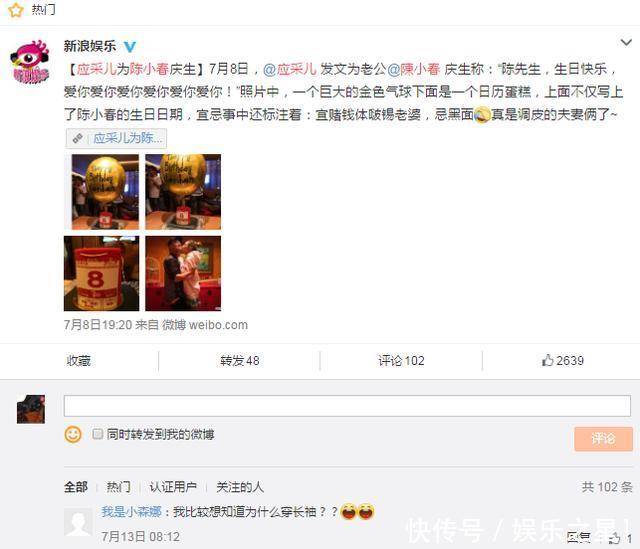The width and height of the screenshot is (640, 549).
Task: Click the blue verified V badge
Action: [129, 47]
